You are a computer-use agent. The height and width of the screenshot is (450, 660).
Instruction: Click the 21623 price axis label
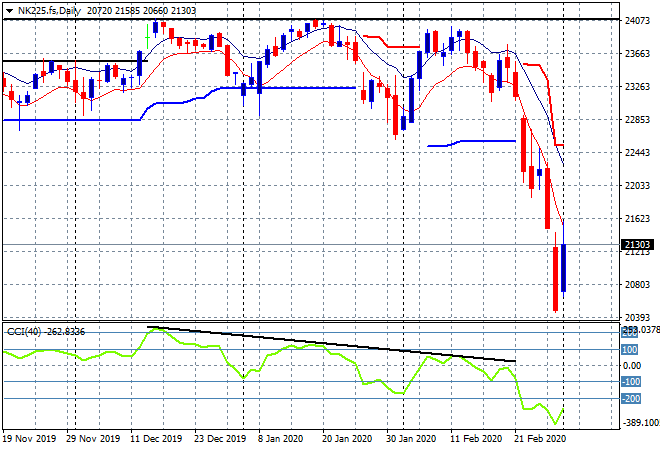click(x=637, y=218)
